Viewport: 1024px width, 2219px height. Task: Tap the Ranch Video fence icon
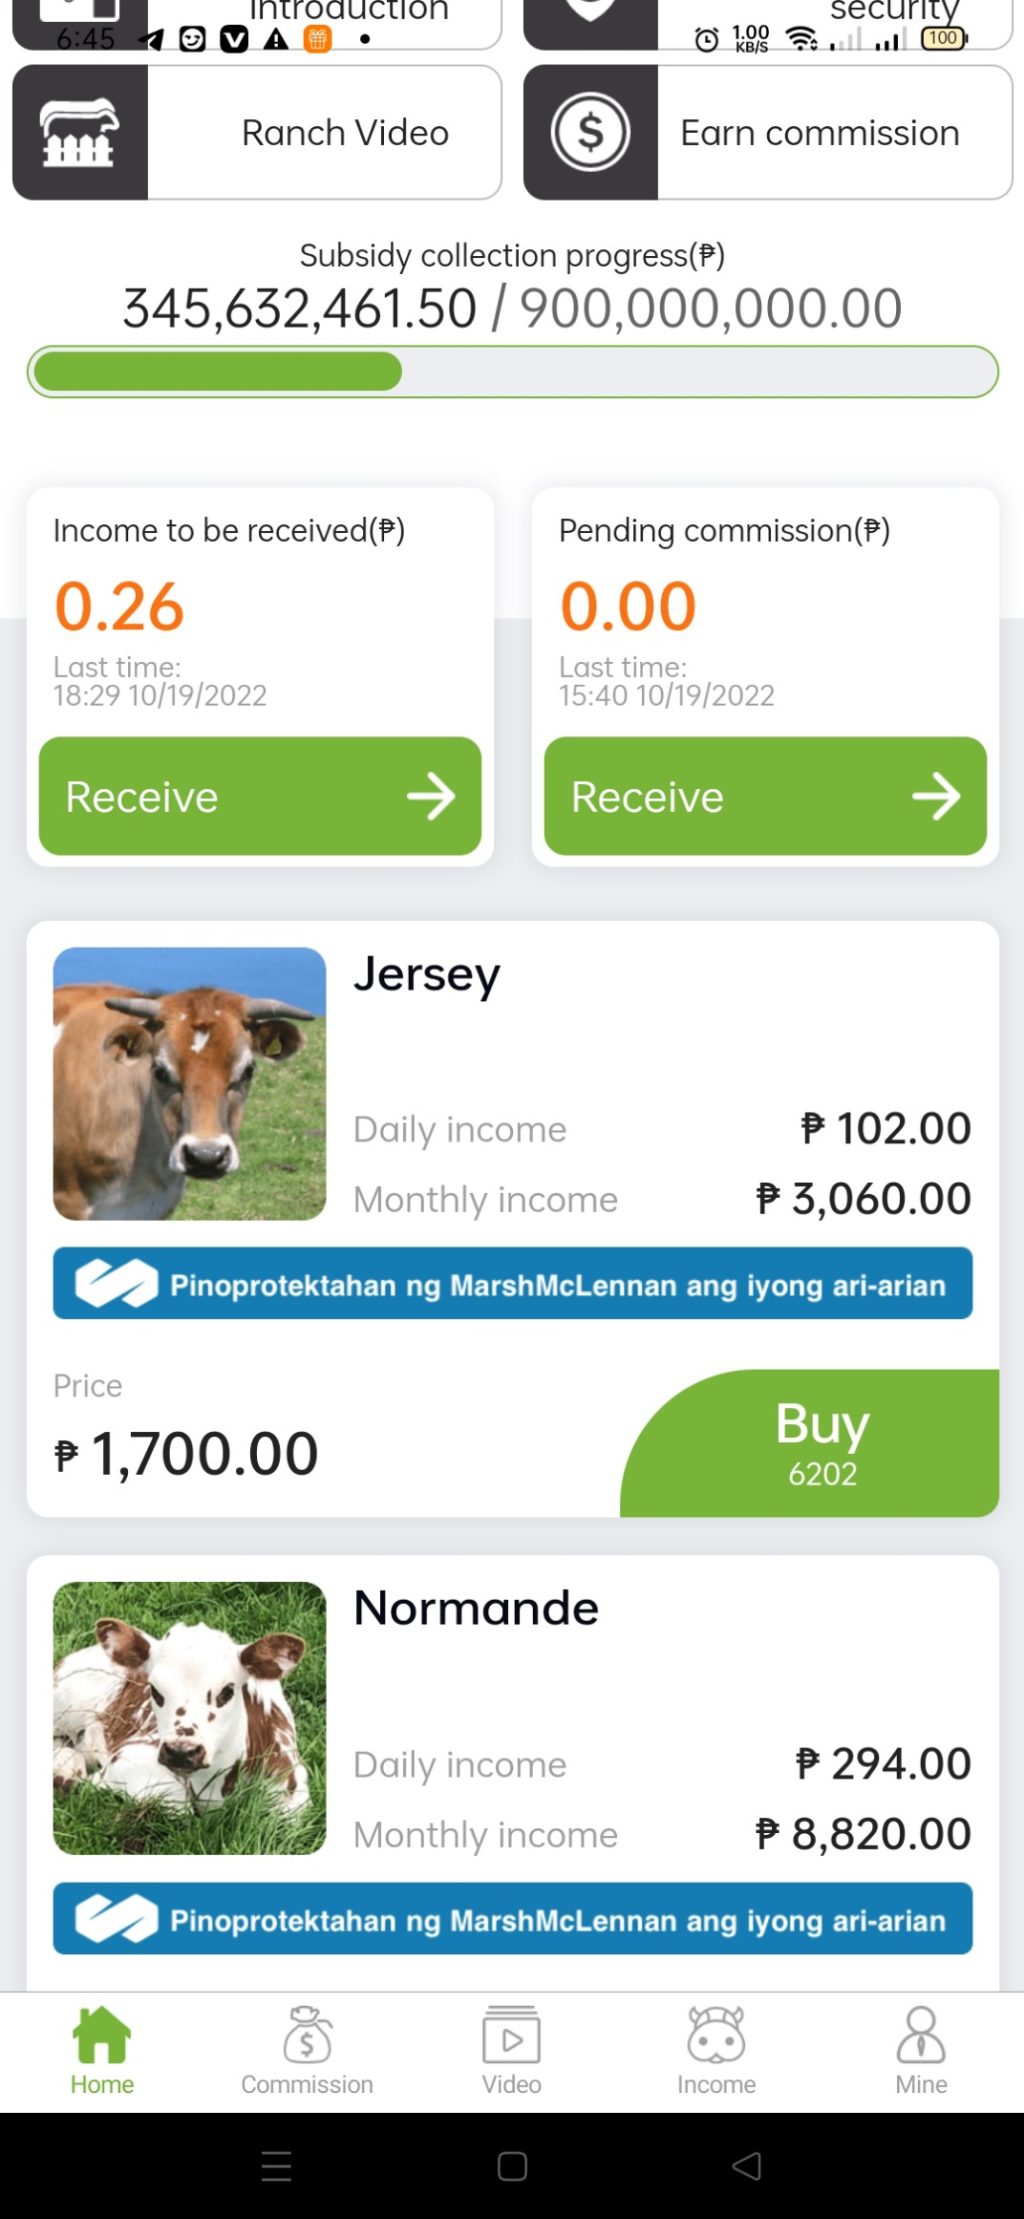80,133
